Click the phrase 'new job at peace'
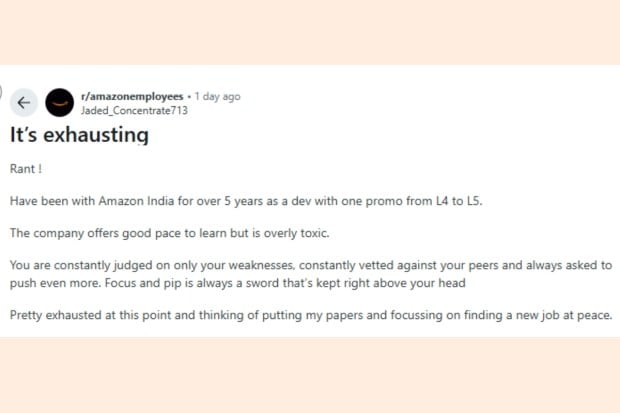Screen dimensions: 620x413 (564, 315)
